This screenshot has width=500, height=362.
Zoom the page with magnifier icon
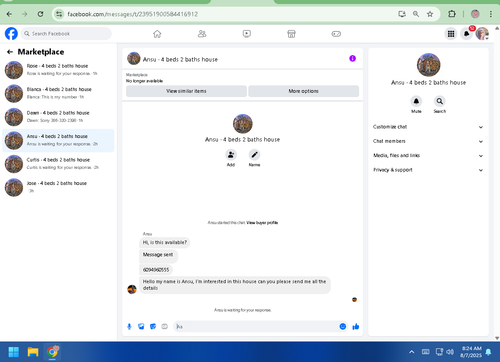point(416,14)
